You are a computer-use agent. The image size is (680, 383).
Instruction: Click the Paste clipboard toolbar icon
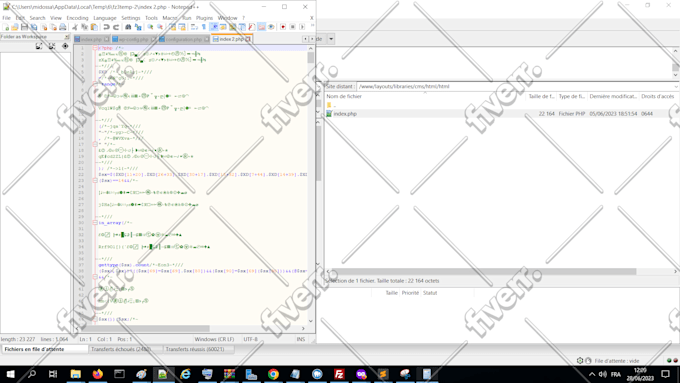[94, 27]
